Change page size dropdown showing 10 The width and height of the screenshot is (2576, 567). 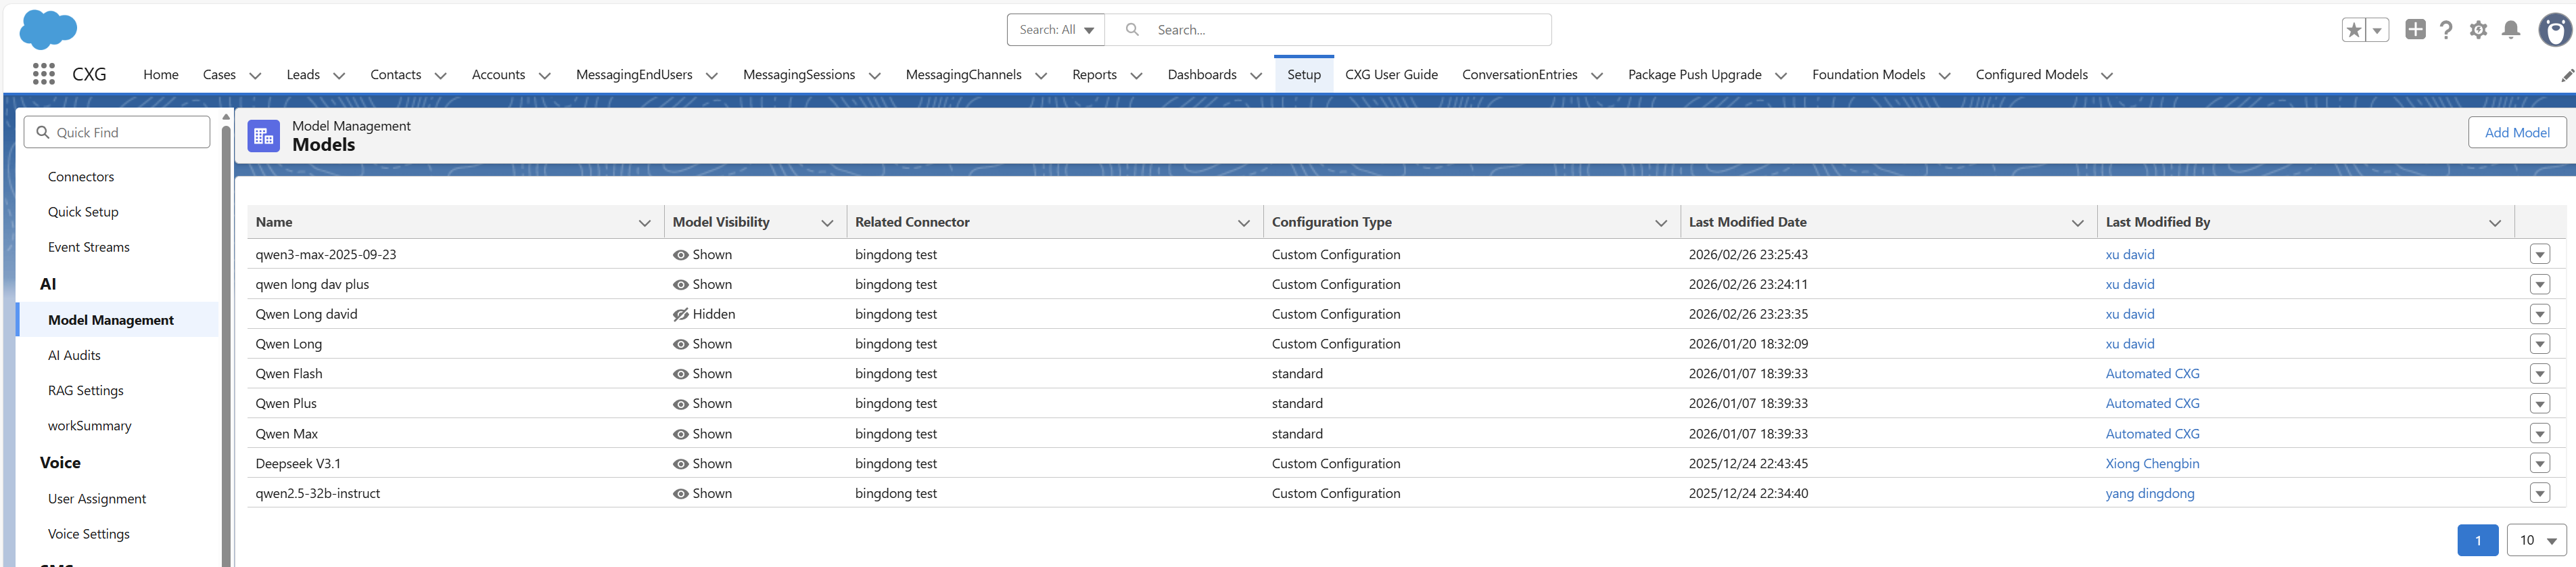click(2537, 540)
